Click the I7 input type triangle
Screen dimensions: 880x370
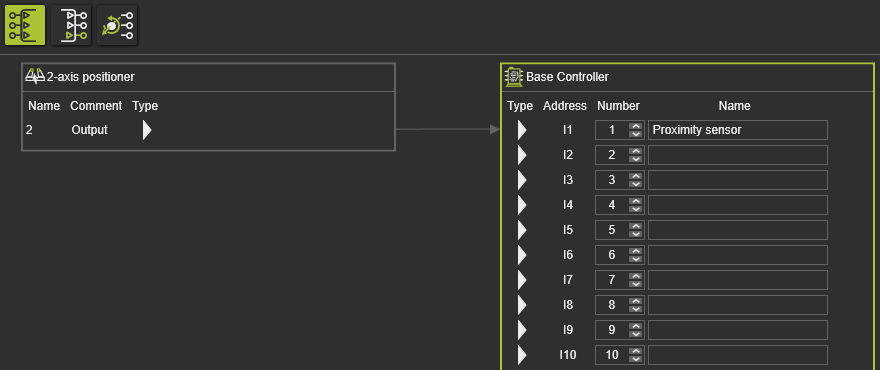[522, 280]
